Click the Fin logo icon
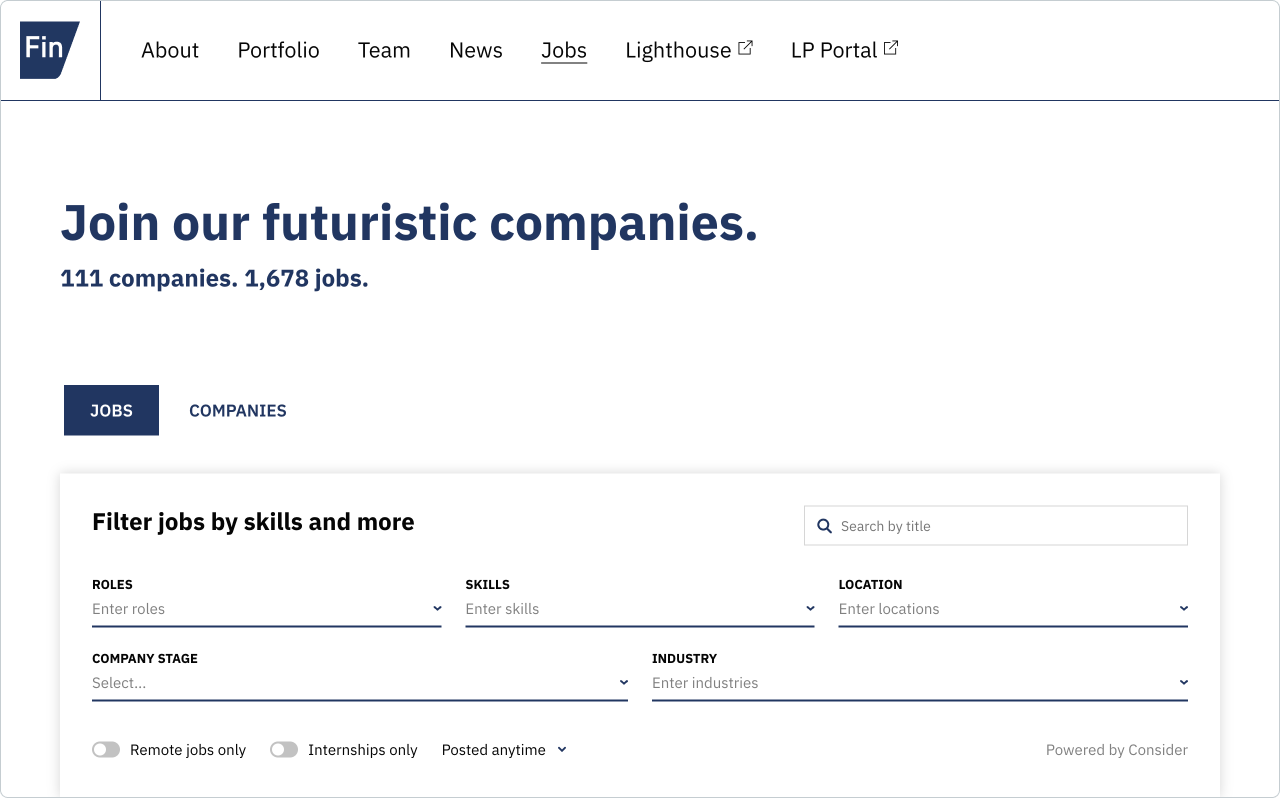The width and height of the screenshot is (1280, 798). (x=49, y=49)
